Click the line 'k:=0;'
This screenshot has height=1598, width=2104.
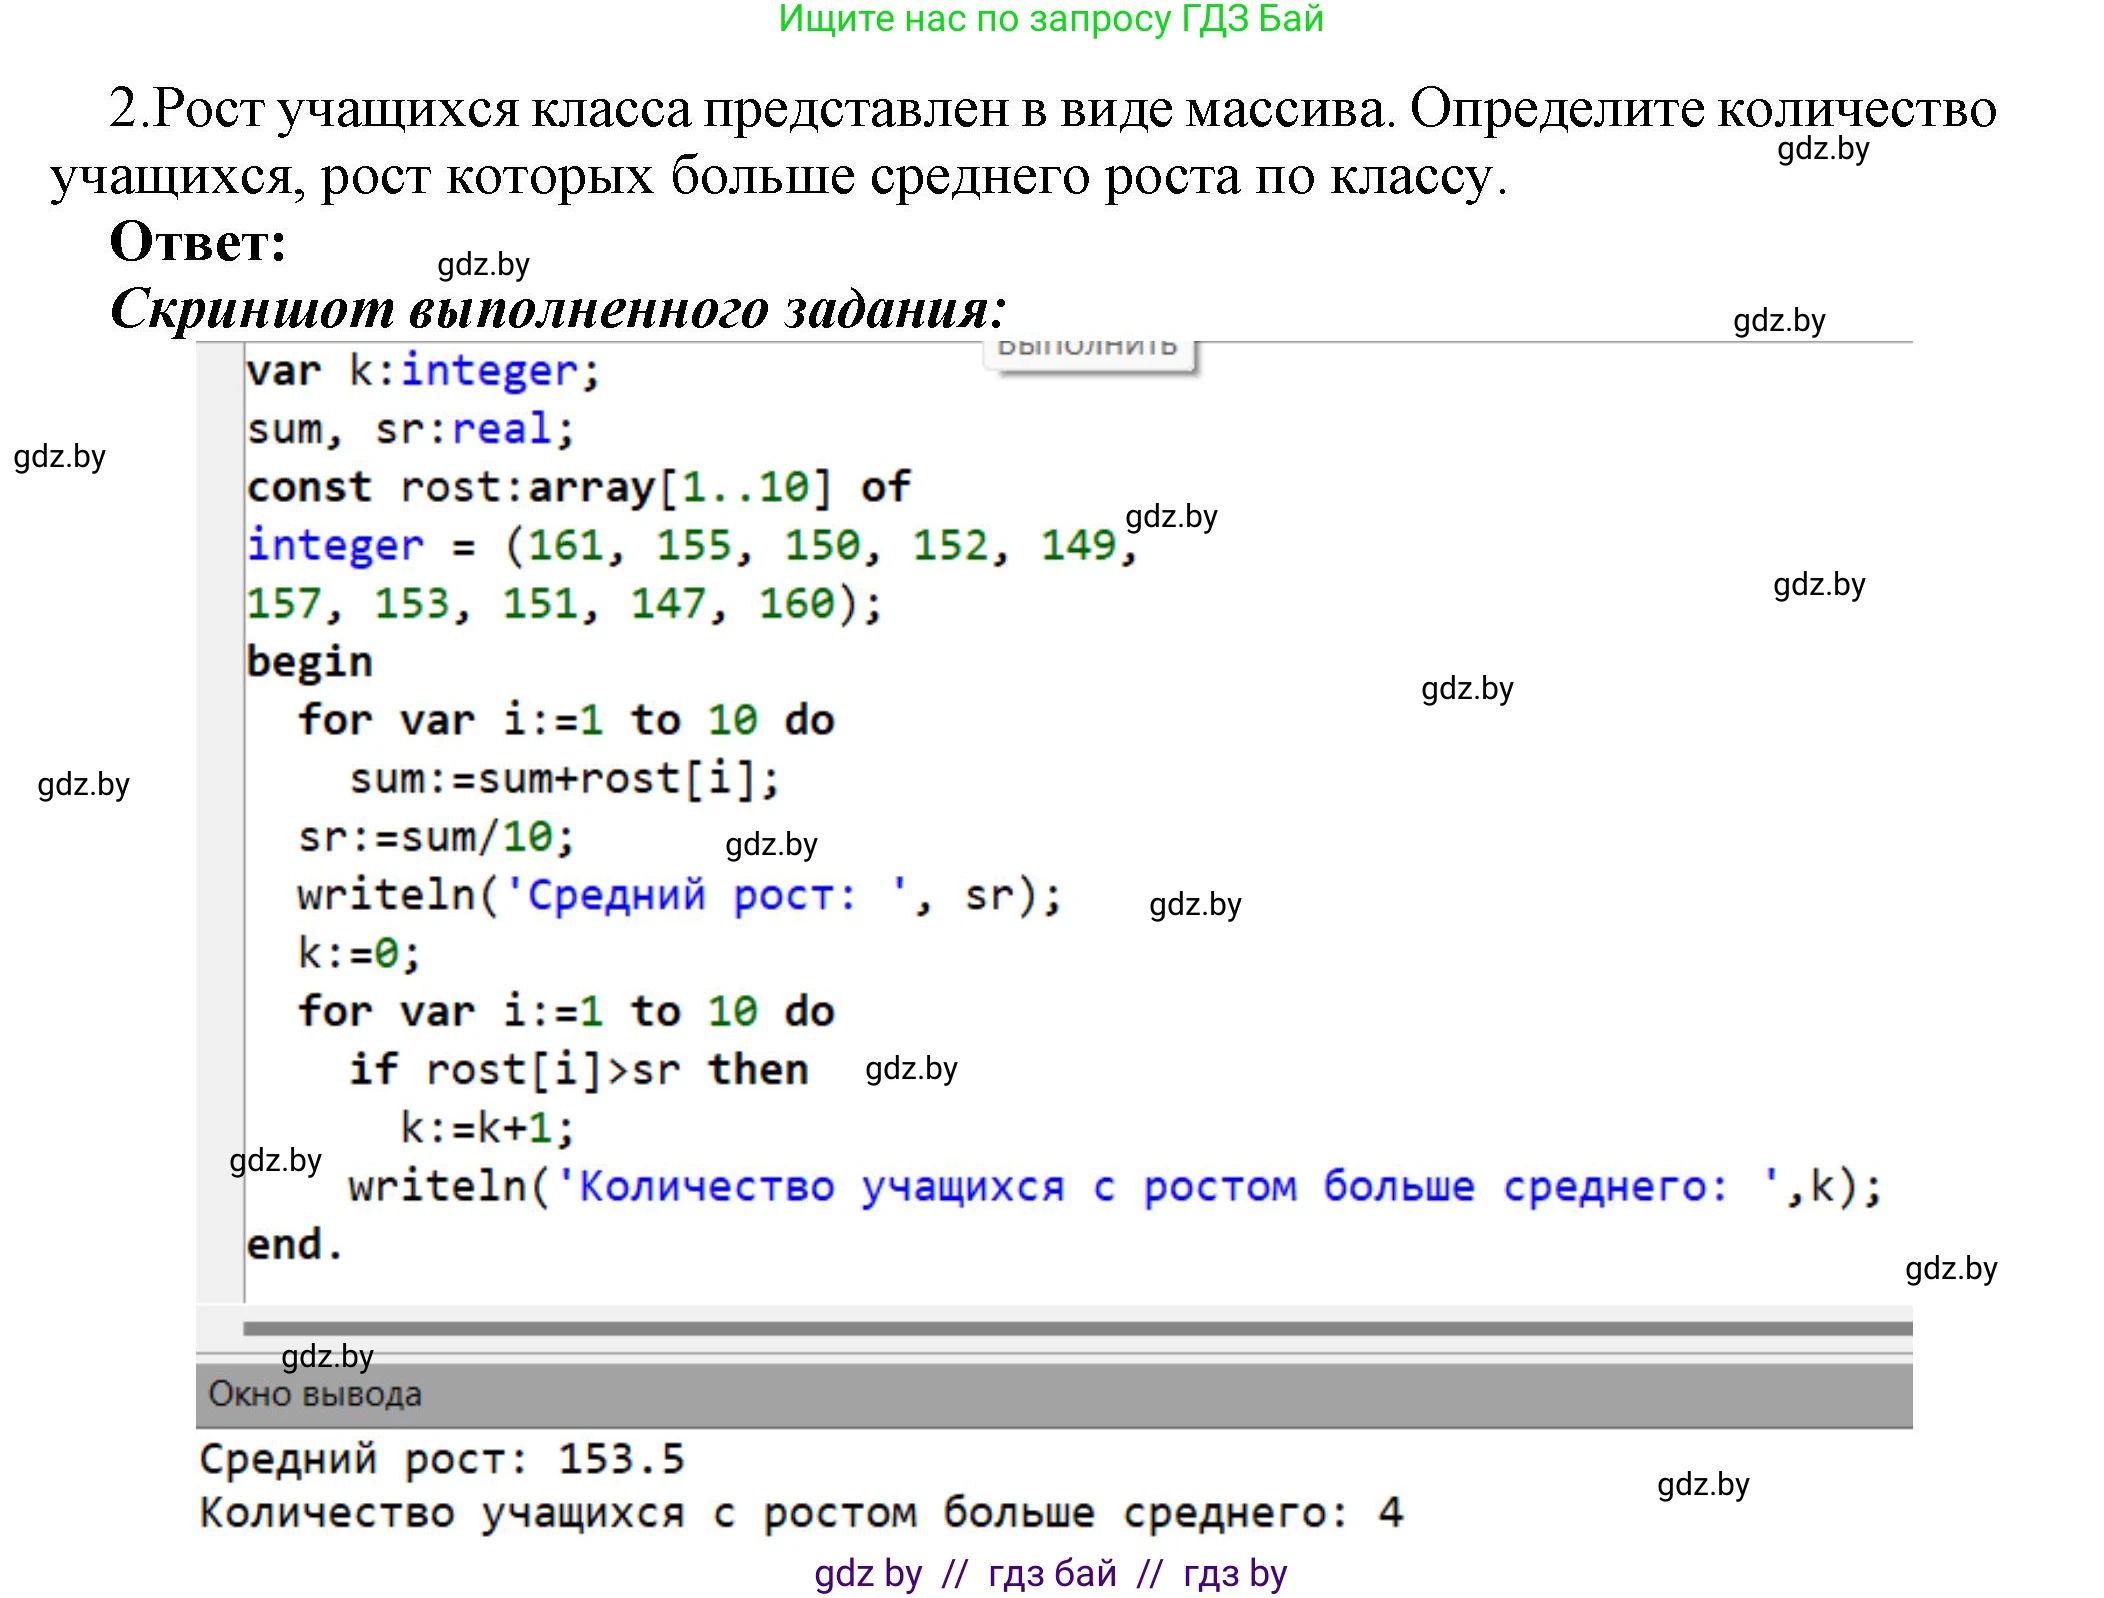[x=359, y=953]
